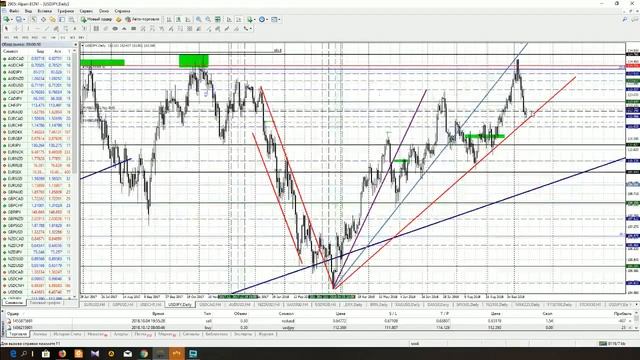Image resolution: width=640 pixels, height=360 pixels.
Task: Select the EURGBP row in Market Watch
Action: (x=38, y=138)
